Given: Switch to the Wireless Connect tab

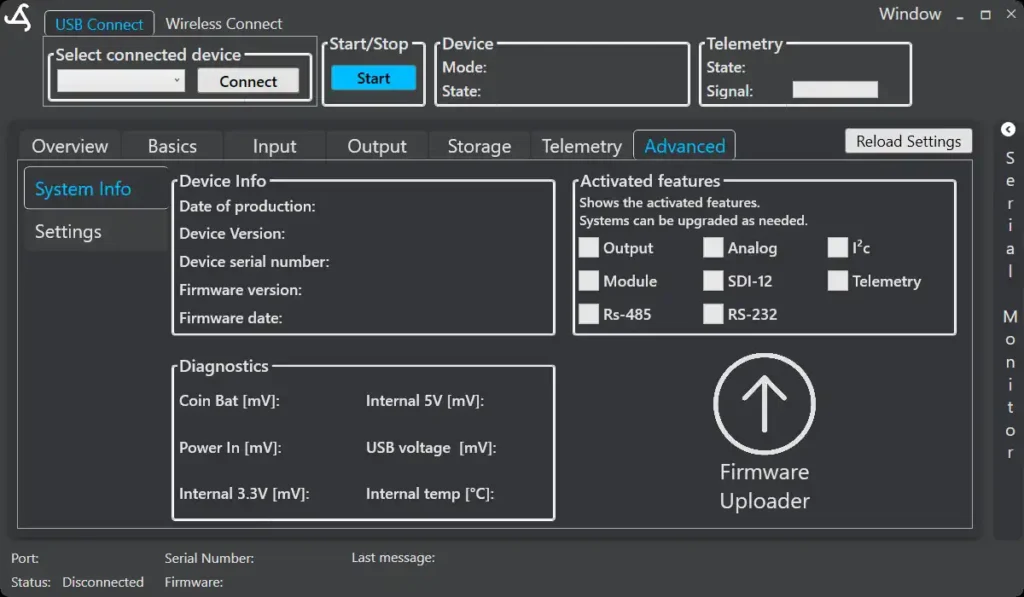Looking at the screenshot, I should coord(223,23).
